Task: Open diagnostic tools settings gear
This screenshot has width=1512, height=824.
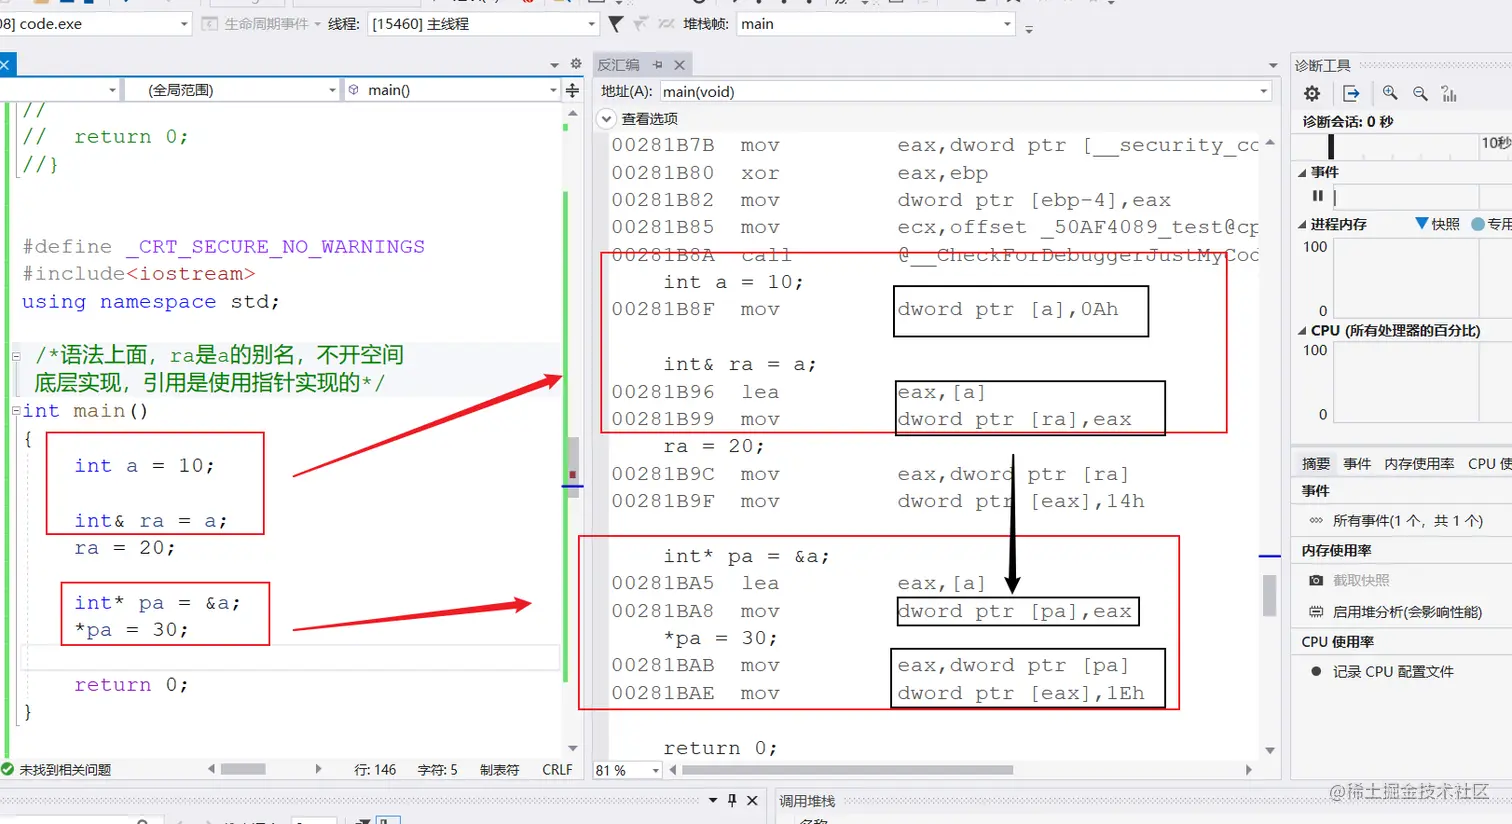Action: (1312, 93)
